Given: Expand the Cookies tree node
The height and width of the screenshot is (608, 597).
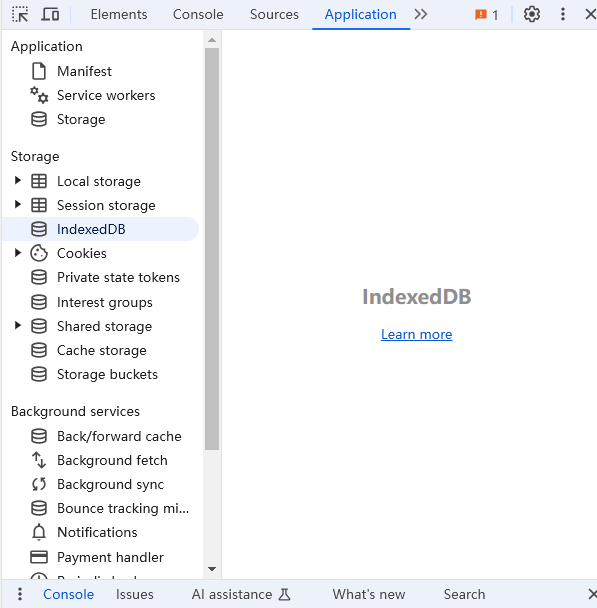Looking at the screenshot, I should (x=17, y=252).
